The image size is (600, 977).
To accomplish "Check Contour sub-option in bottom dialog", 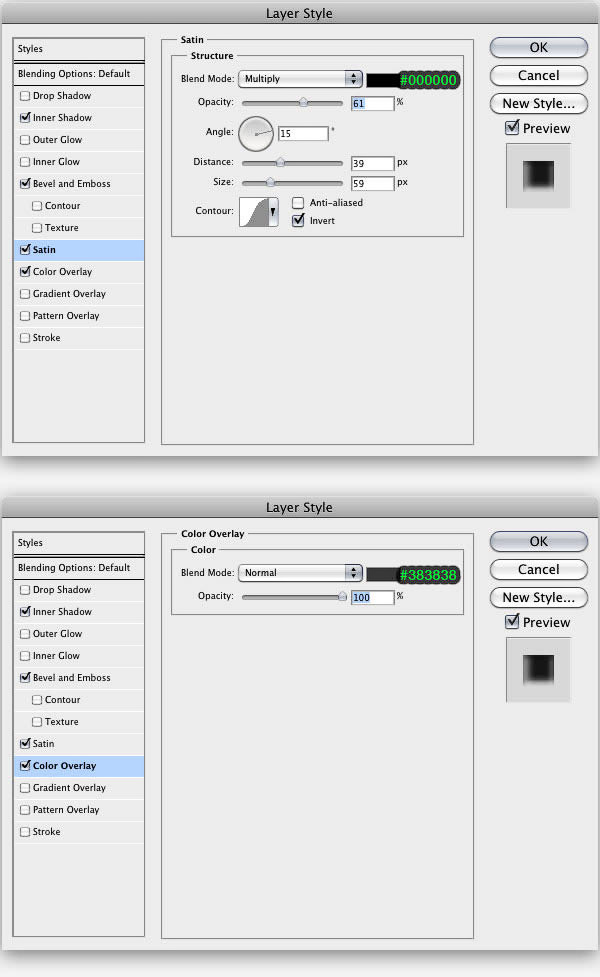I will [x=37, y=700].
